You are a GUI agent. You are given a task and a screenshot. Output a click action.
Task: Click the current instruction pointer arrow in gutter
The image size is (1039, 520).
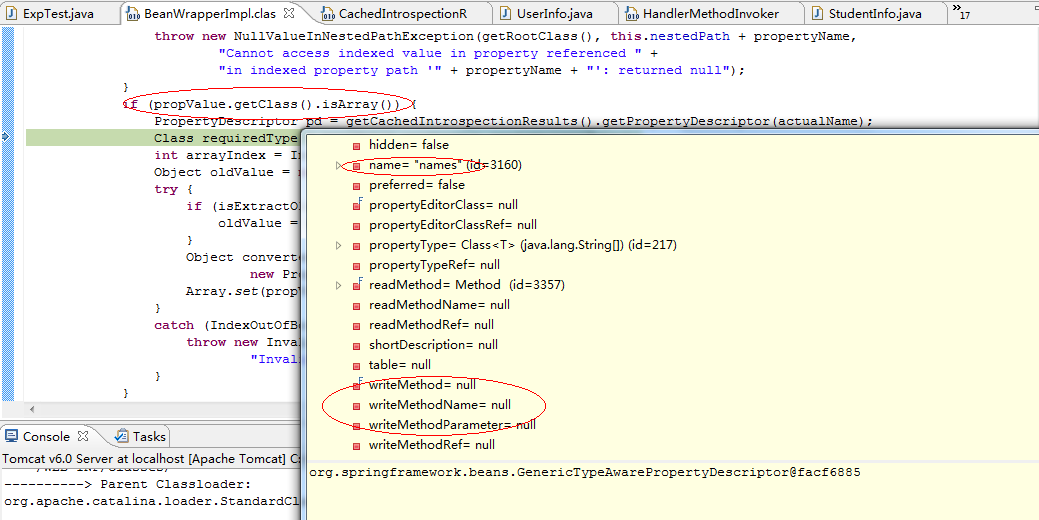point(6,136)
